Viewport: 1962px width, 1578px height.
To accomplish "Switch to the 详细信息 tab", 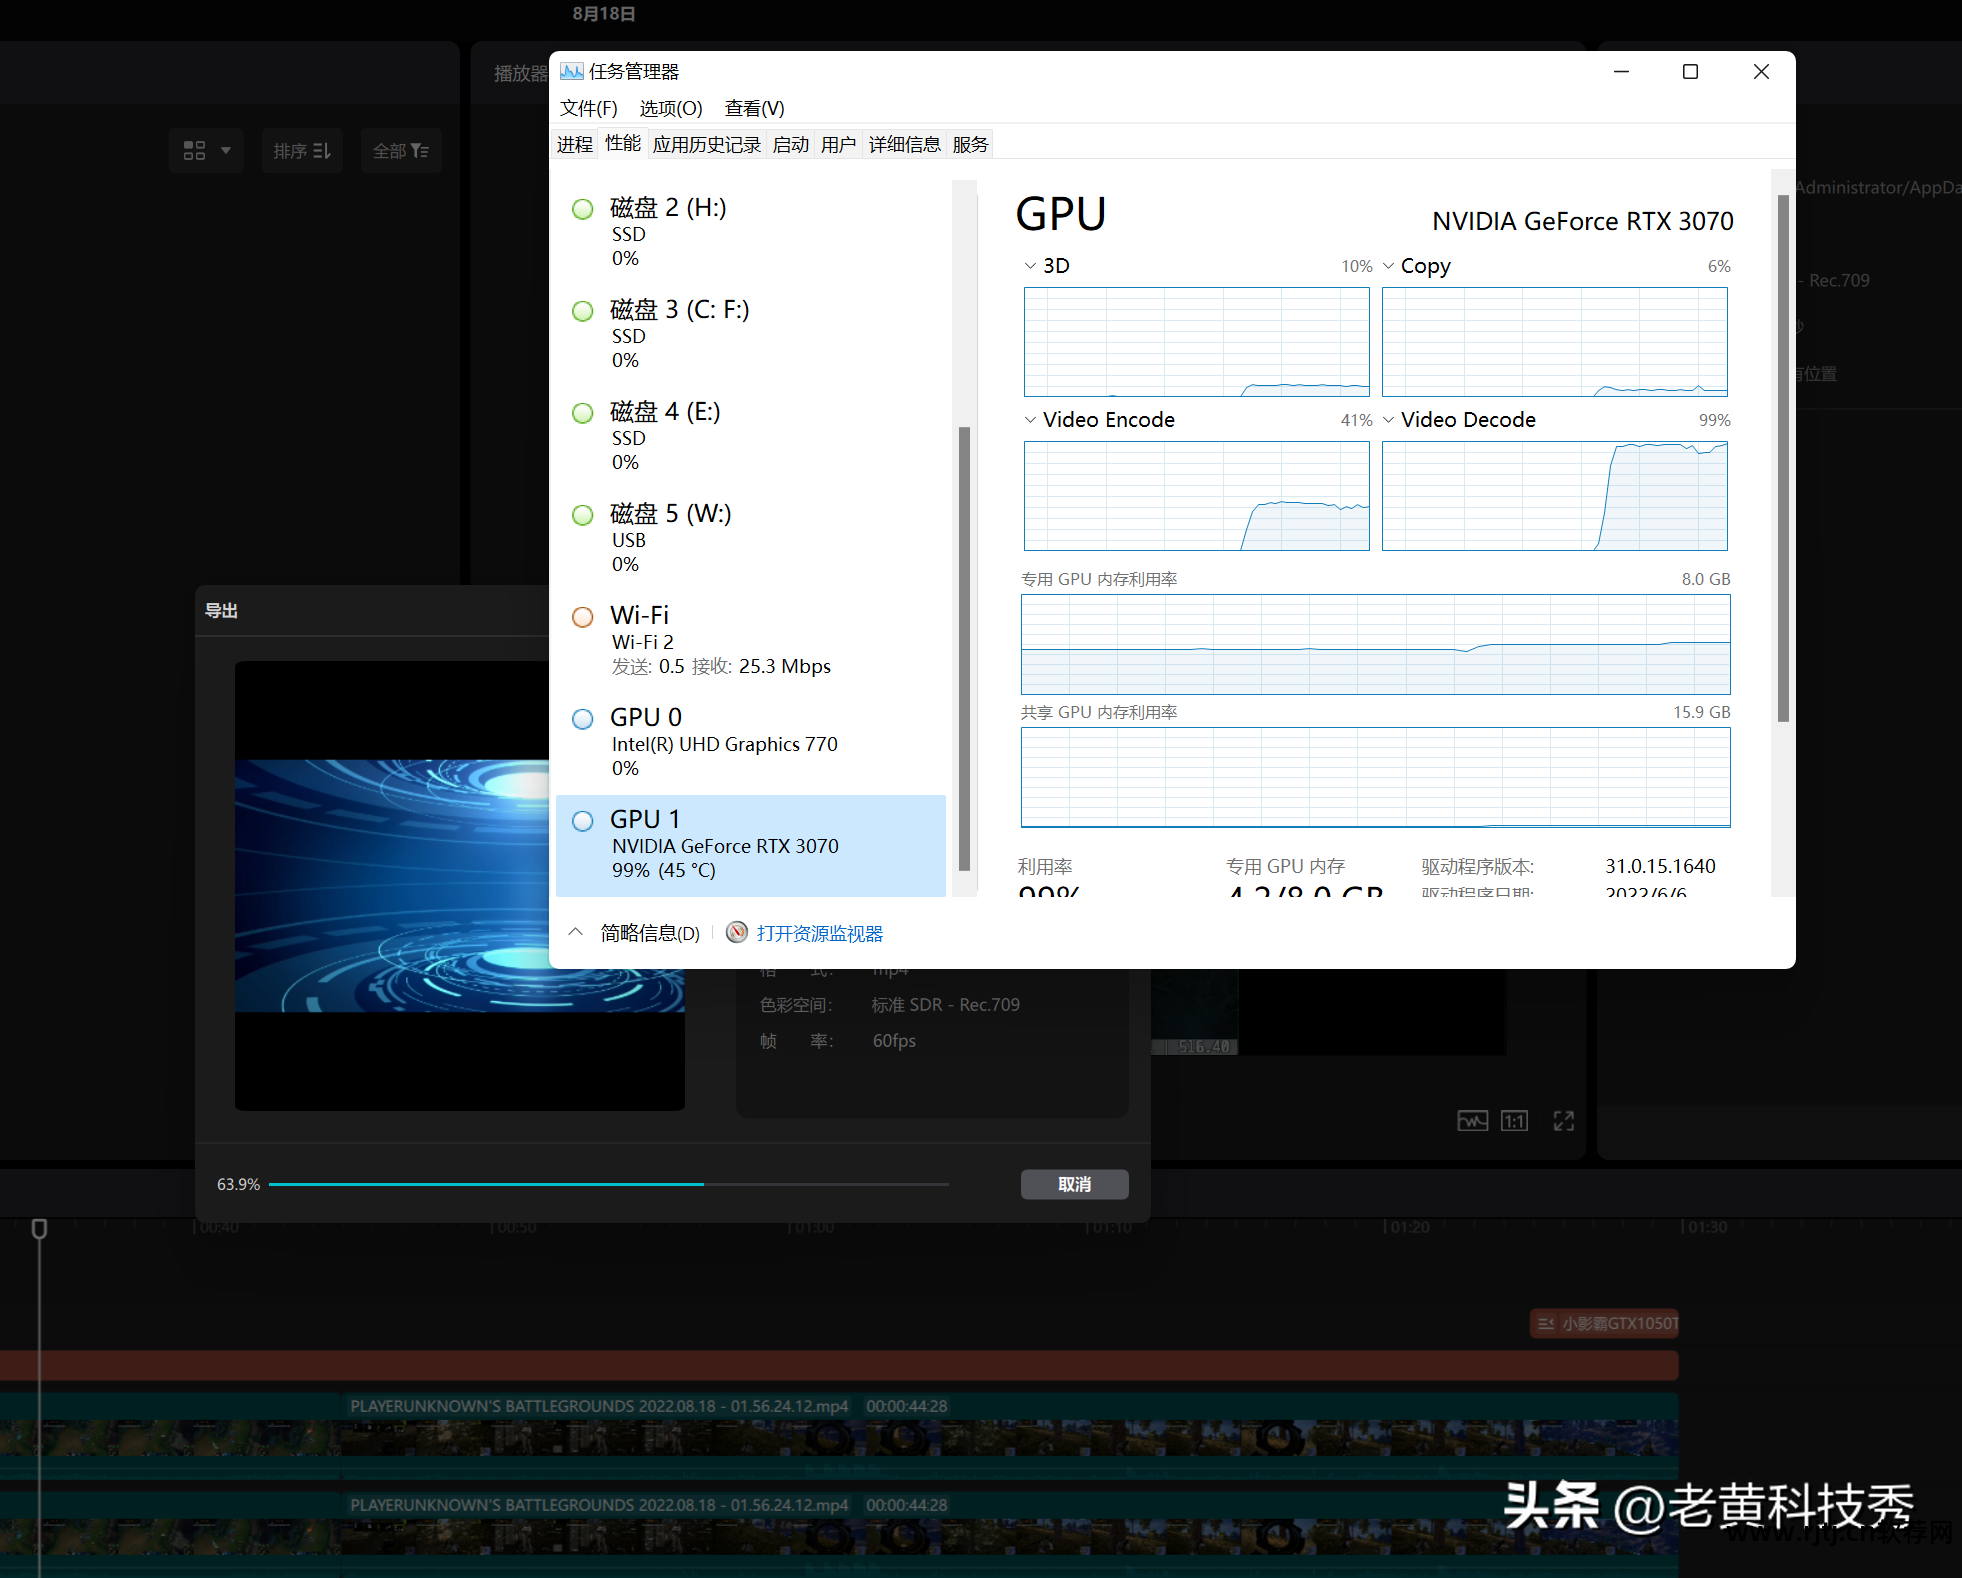I will click(x=905, y=145).
